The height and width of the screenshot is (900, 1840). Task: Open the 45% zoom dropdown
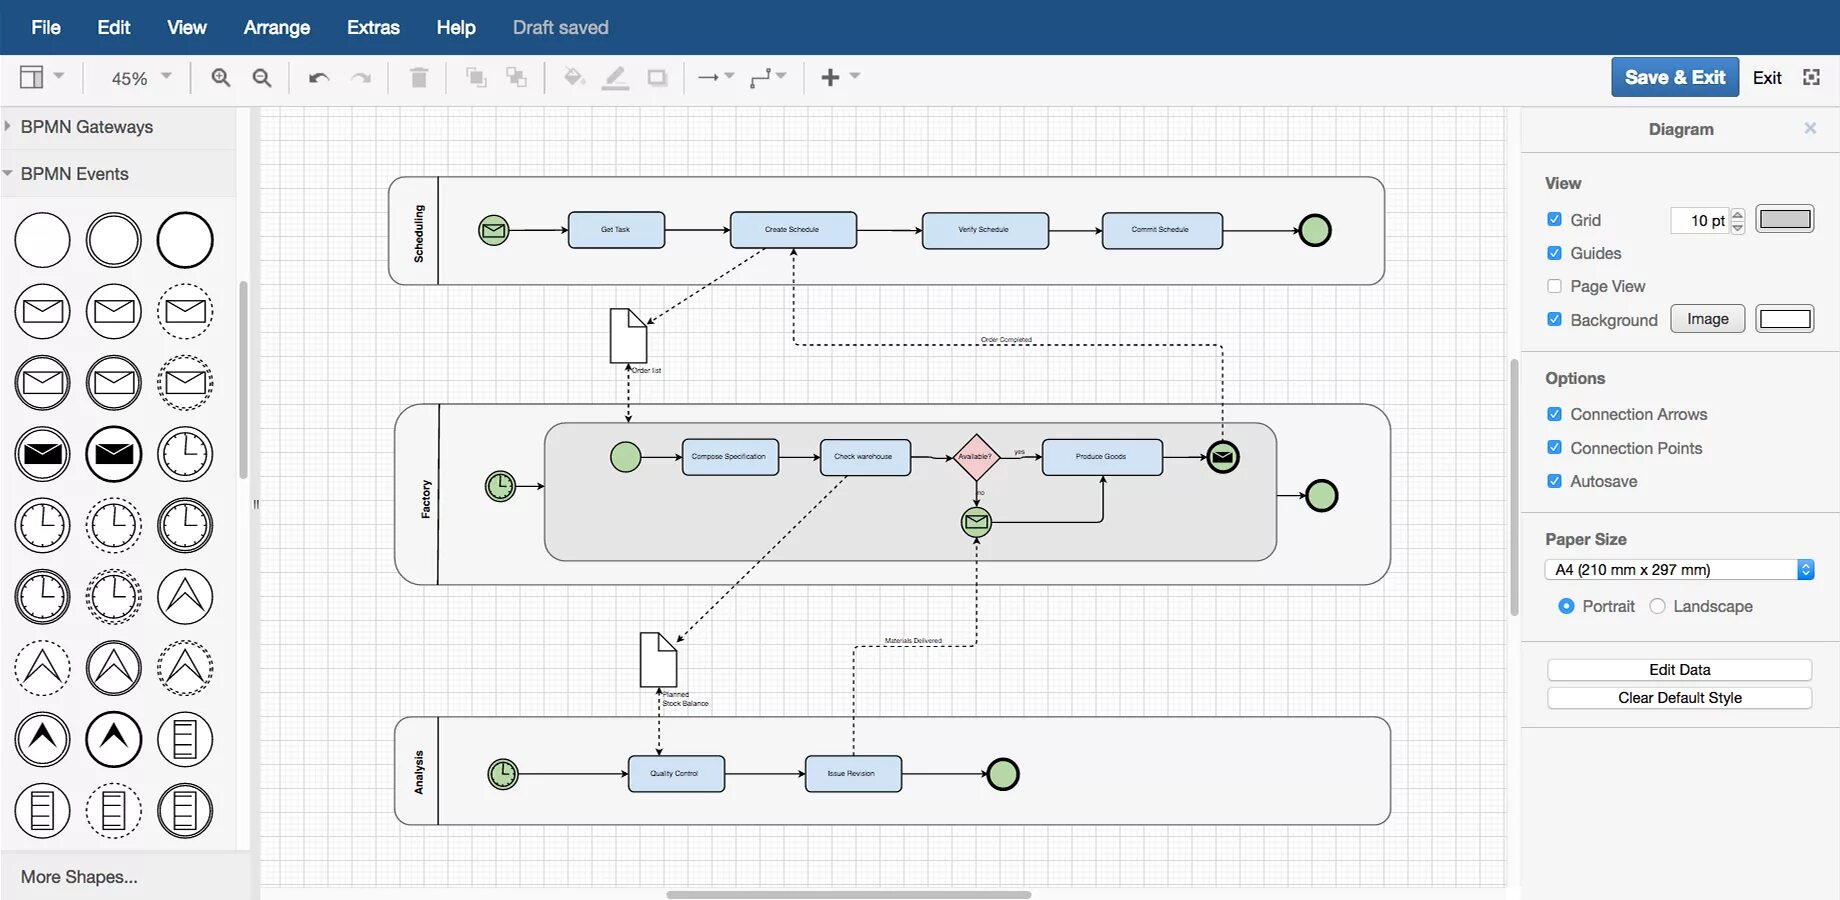click(x=141, y=78)
